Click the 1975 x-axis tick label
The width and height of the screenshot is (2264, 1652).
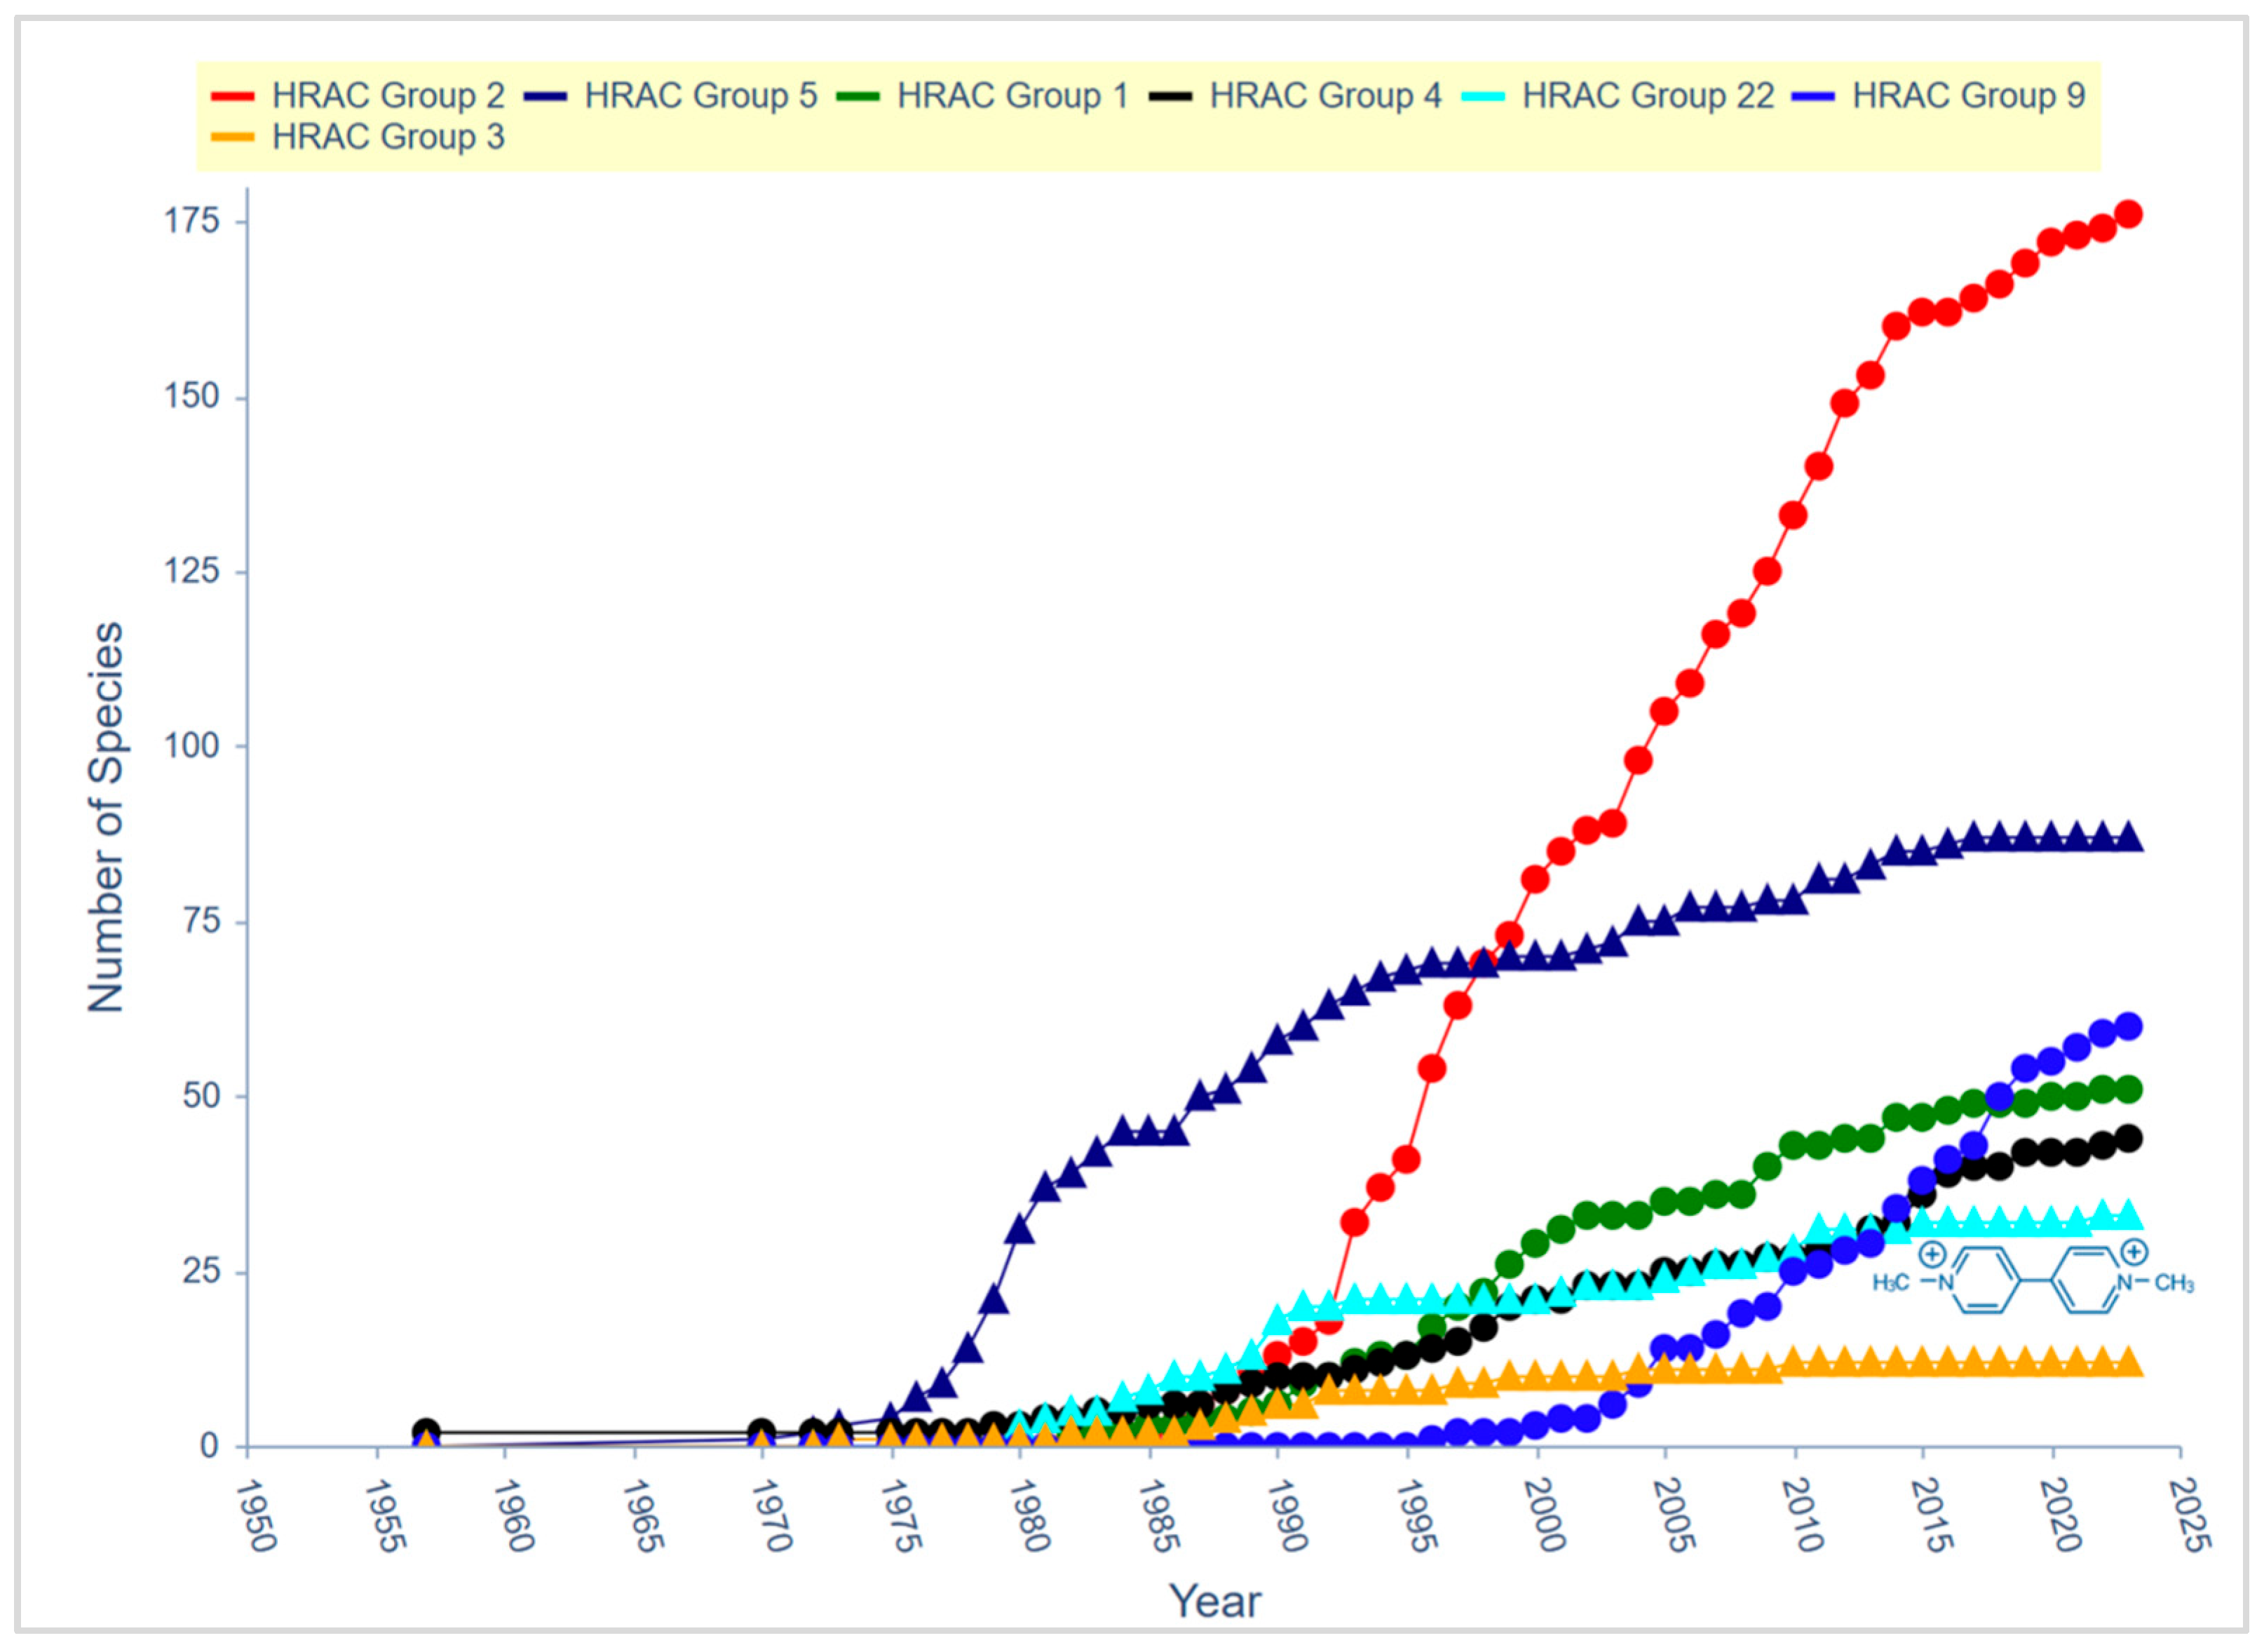pos(900,1515)
